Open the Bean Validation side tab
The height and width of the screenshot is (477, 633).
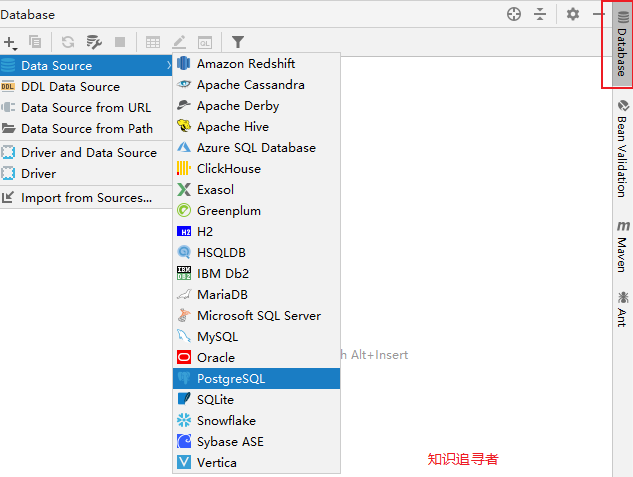(622, 149)
